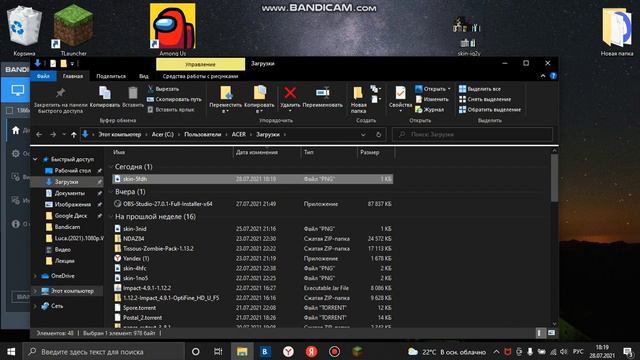Switch to the Home (Главная) tab
This screenshot has height=360, width=640.
pos(73,76)
